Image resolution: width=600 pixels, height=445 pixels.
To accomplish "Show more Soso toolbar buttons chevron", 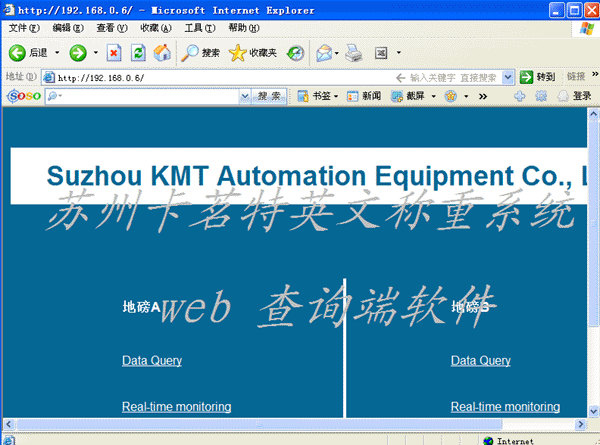I will pyautogui.click(x=483, y=96).
